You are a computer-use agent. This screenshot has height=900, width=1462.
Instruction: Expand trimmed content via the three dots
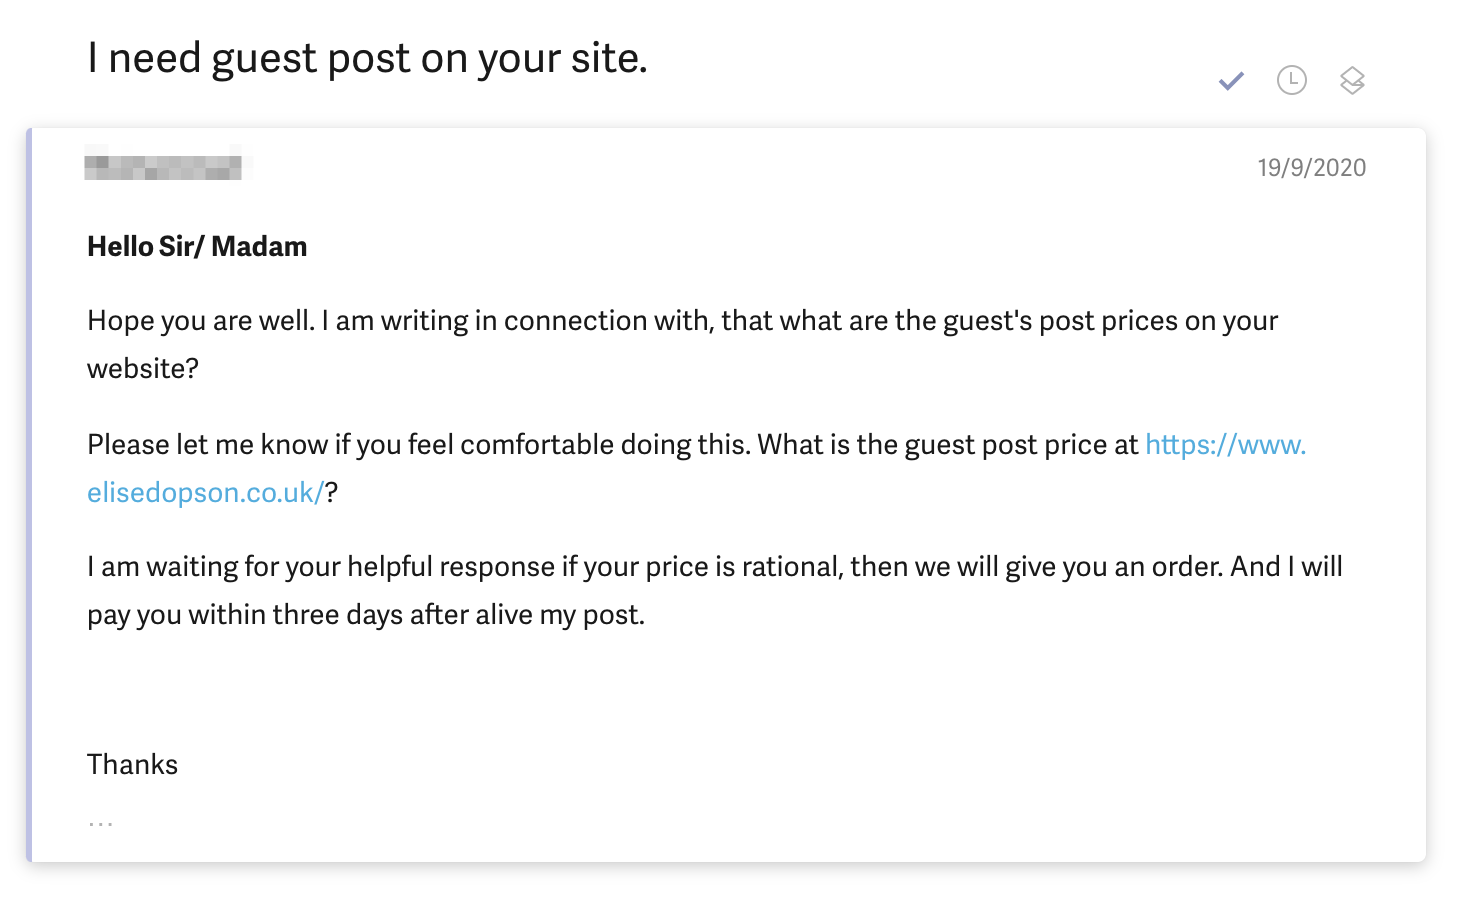(x=100, y=824)
